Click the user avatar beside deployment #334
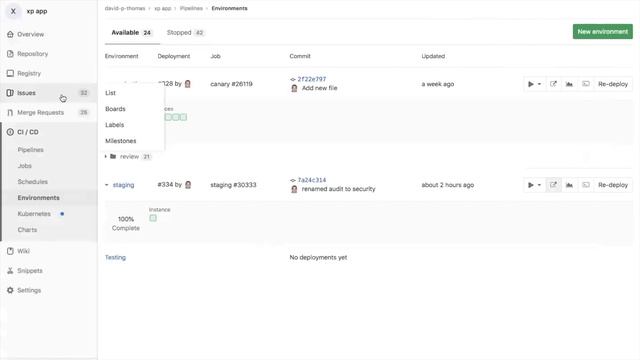Screen dimensions: 640x360 tap(188, 185)
